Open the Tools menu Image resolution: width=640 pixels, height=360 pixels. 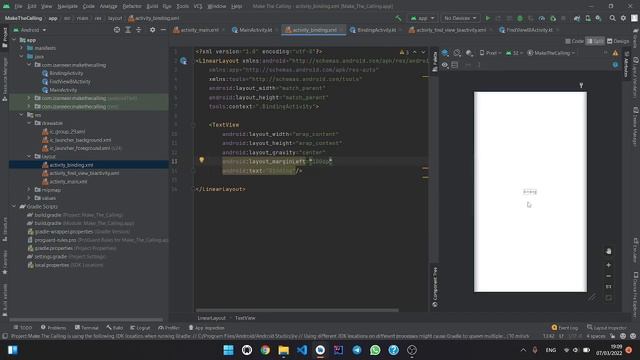pyautogui.click(x=182, y=6)
